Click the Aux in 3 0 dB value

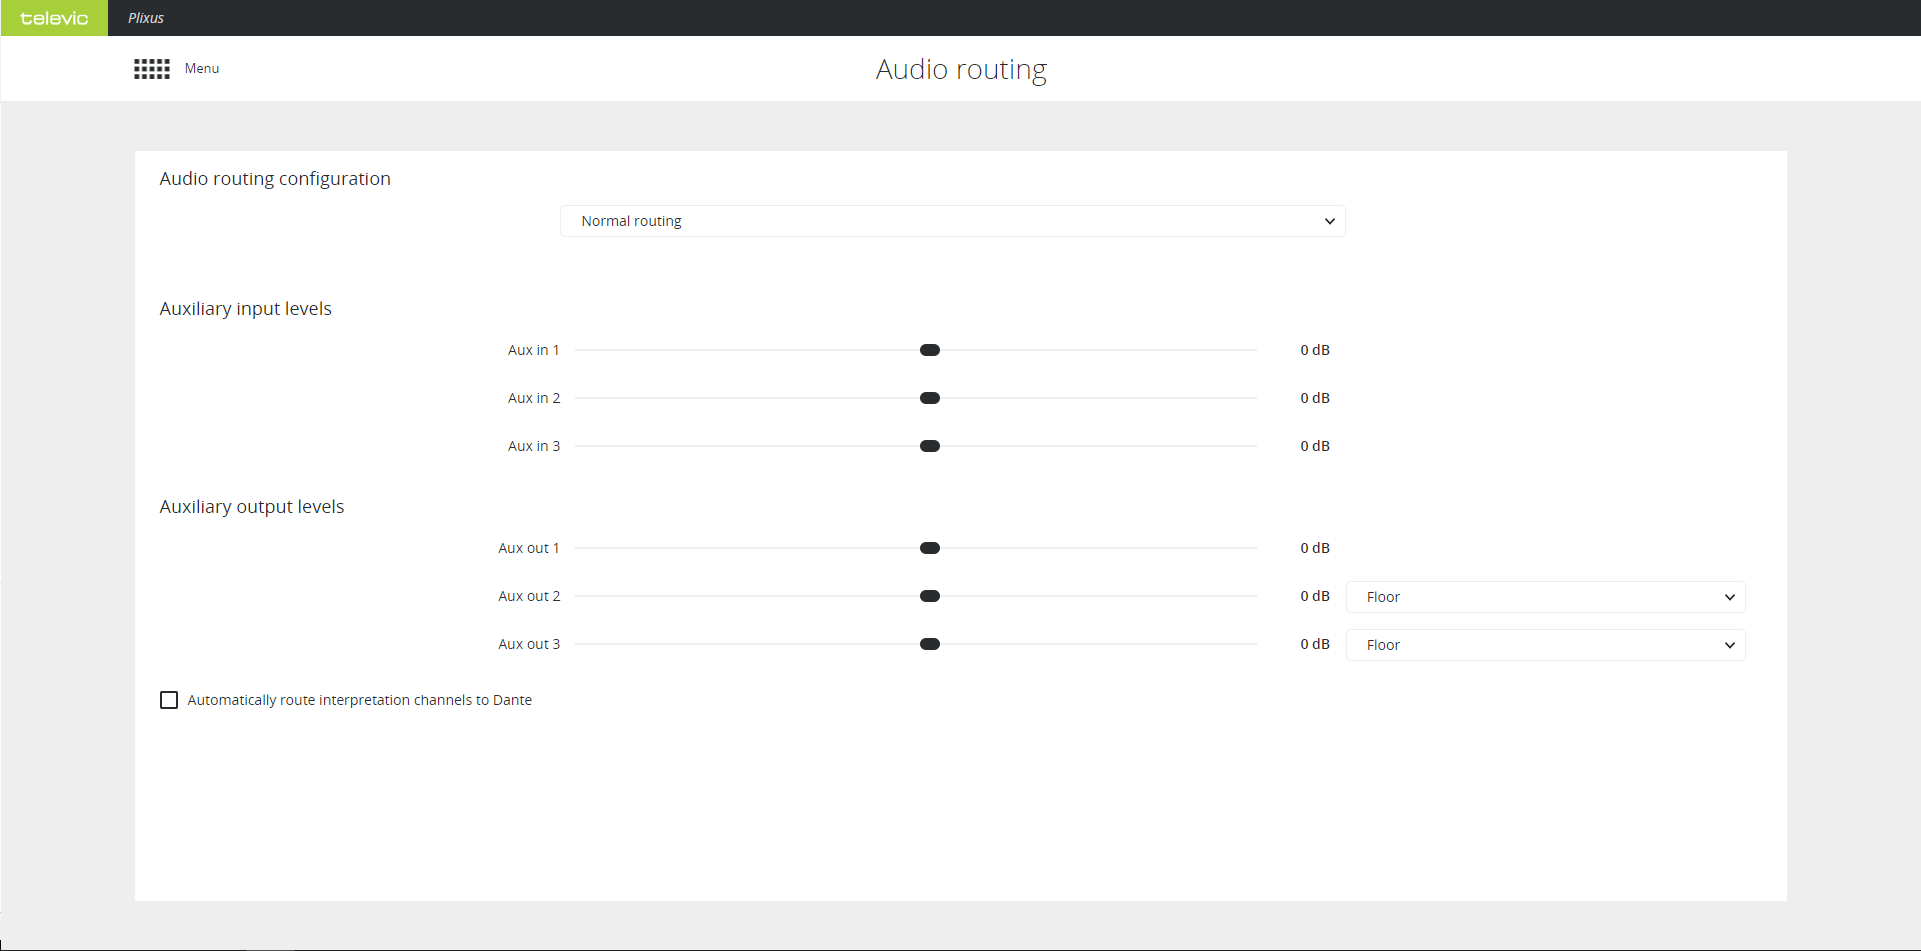1315,446
